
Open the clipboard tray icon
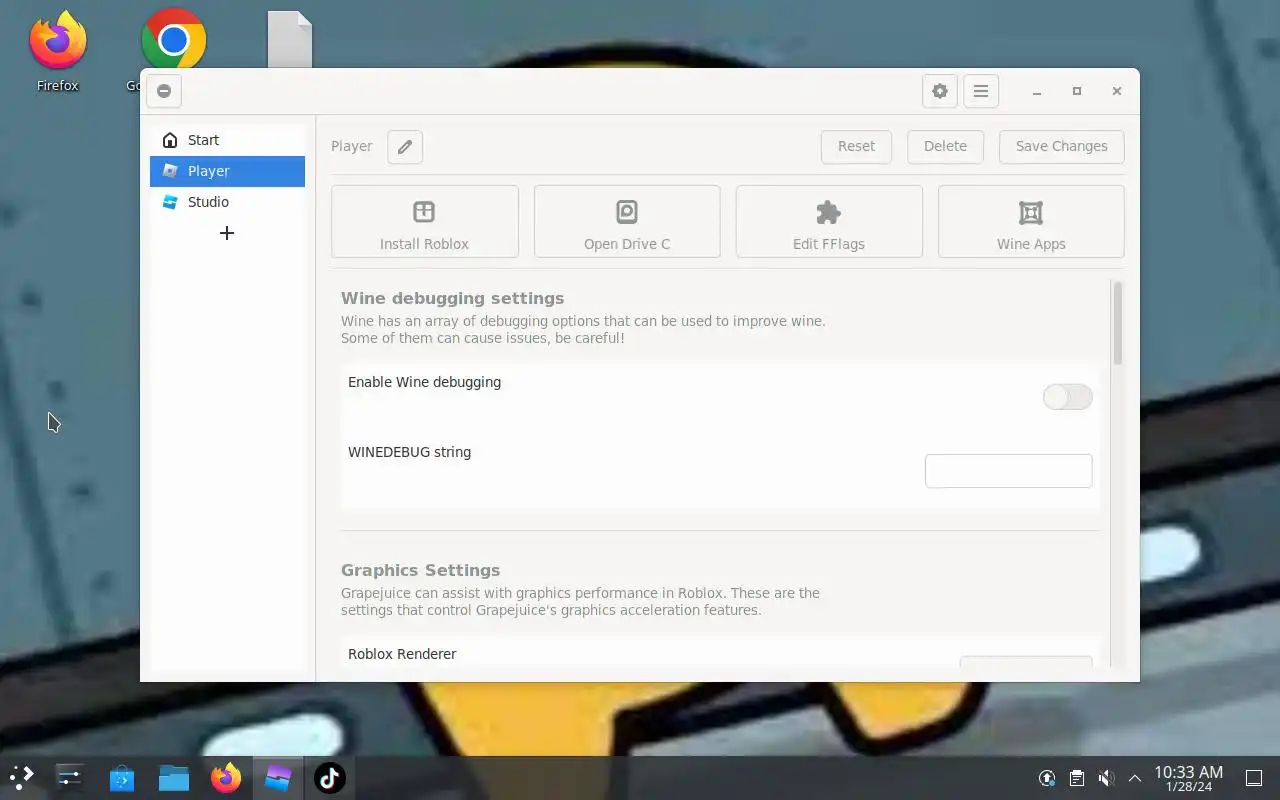(1076, 778)
